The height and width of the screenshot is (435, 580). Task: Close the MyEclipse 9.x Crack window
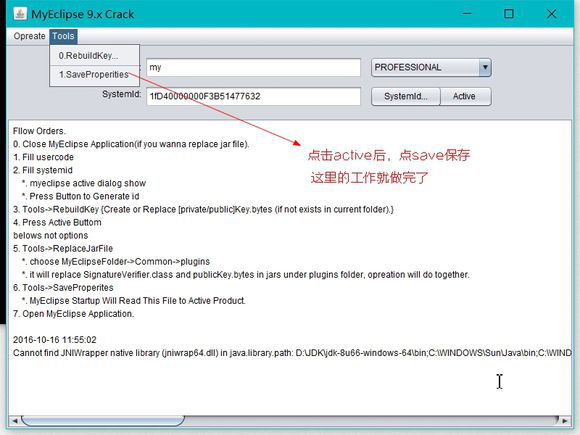pos(552,14)
